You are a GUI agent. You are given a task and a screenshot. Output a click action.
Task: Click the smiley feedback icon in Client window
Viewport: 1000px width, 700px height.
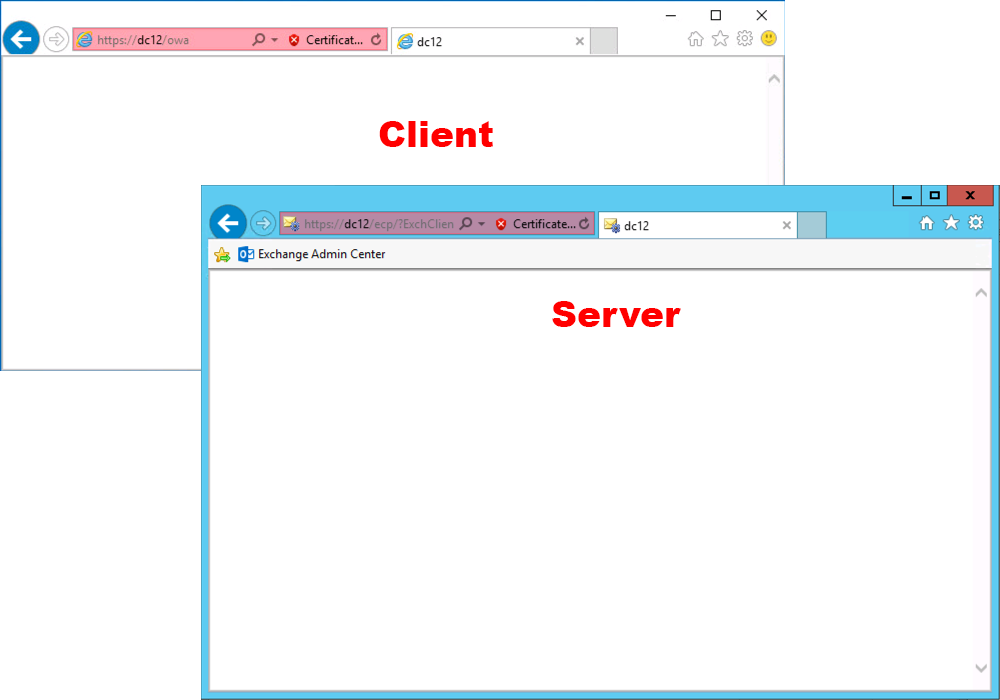click(768, 39)
